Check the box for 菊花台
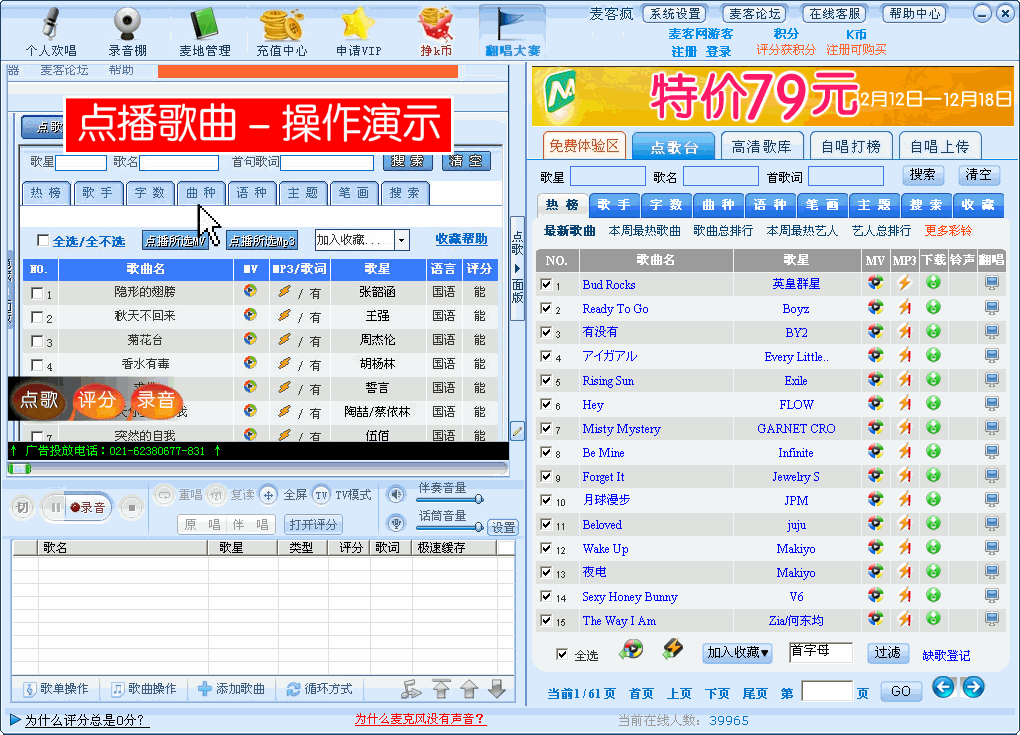 click(37, 342)
